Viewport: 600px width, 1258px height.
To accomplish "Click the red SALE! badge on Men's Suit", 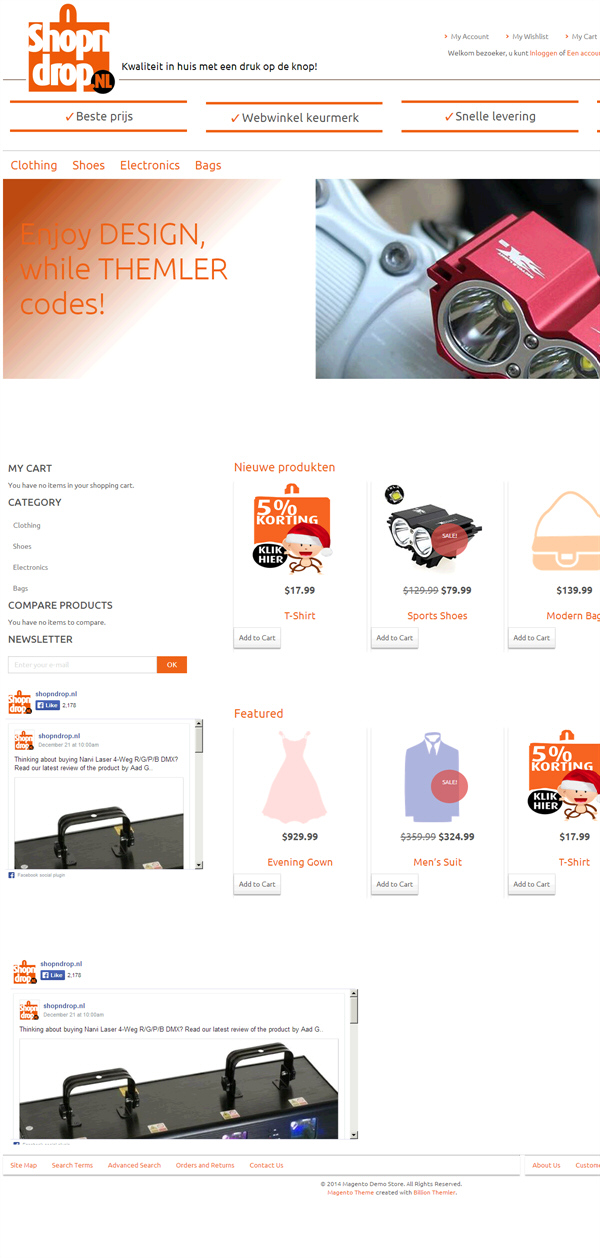I will 449,782.
